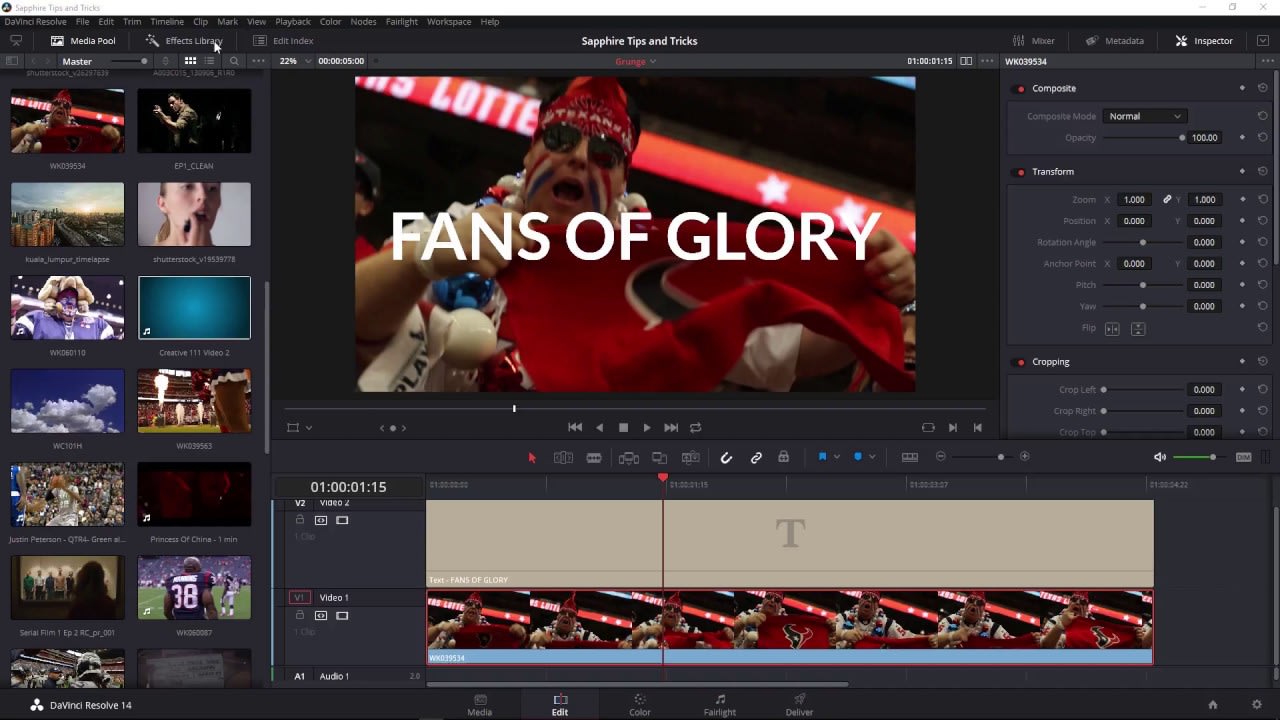Open the Fairlight menu

pos(401,21)
